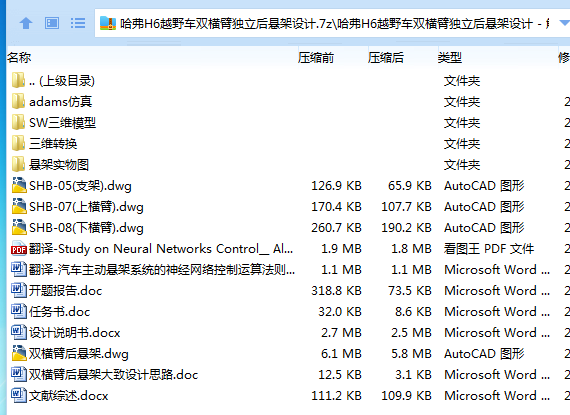Image resolution: width=570 pixels, height=415 pixels.
Task: Go to the .. (上级目录) entry
Action: [62, 81]
